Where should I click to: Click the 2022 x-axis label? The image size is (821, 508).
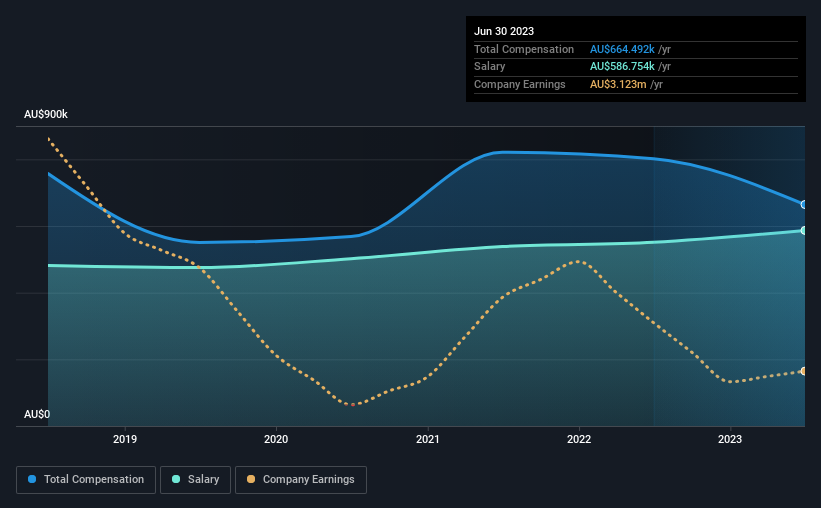579,439
